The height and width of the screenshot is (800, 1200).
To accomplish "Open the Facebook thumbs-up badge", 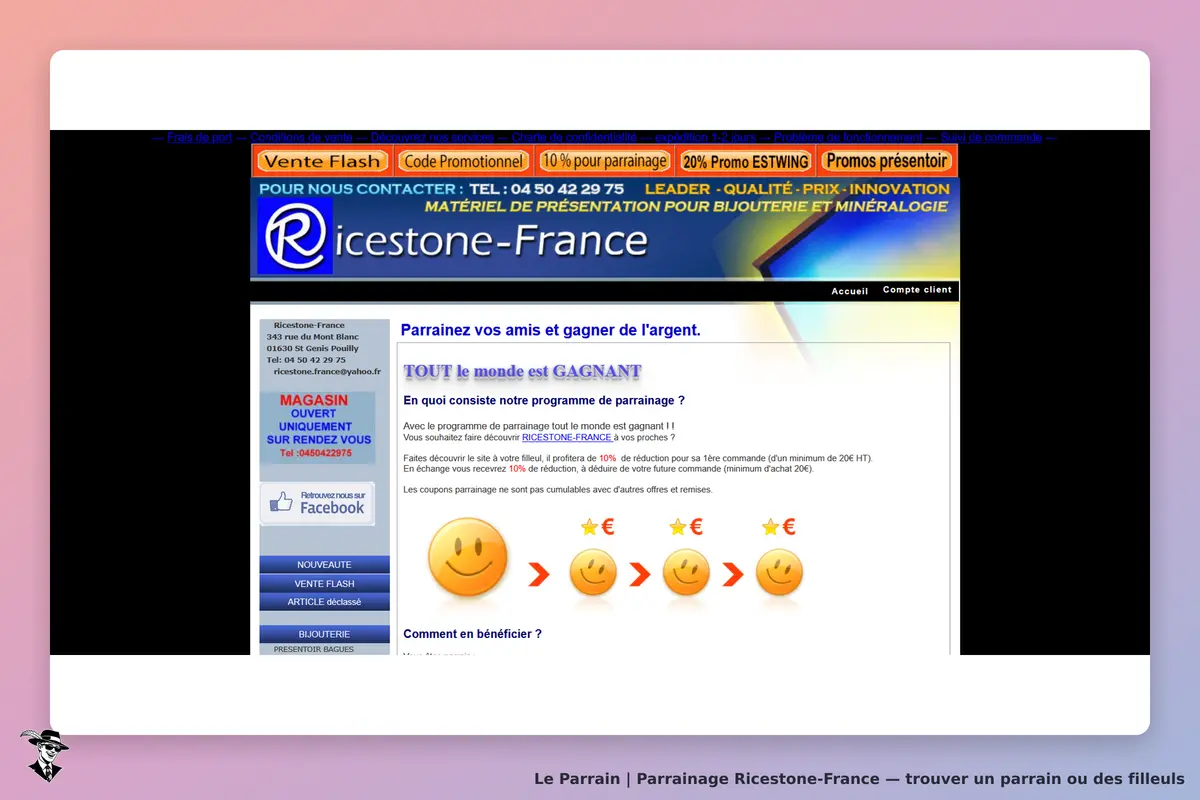I will click(317, 503).
